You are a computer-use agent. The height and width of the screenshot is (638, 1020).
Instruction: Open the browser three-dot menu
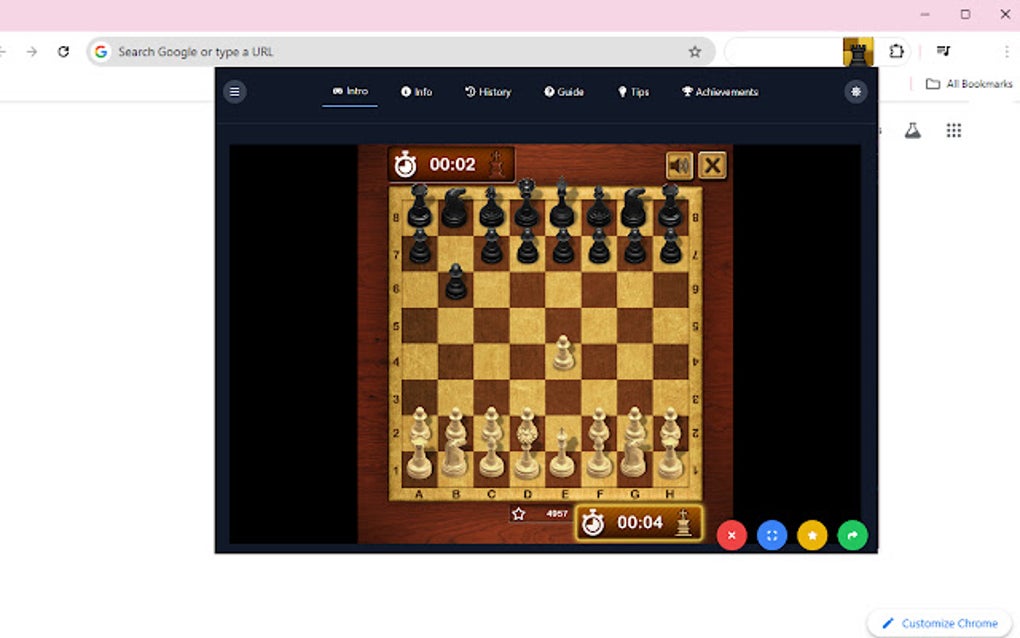click(x=1006, y=51)
